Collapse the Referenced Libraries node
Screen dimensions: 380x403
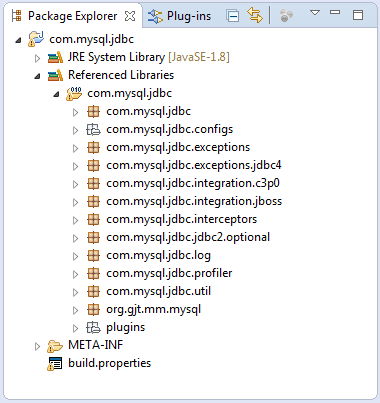(37, 77)
